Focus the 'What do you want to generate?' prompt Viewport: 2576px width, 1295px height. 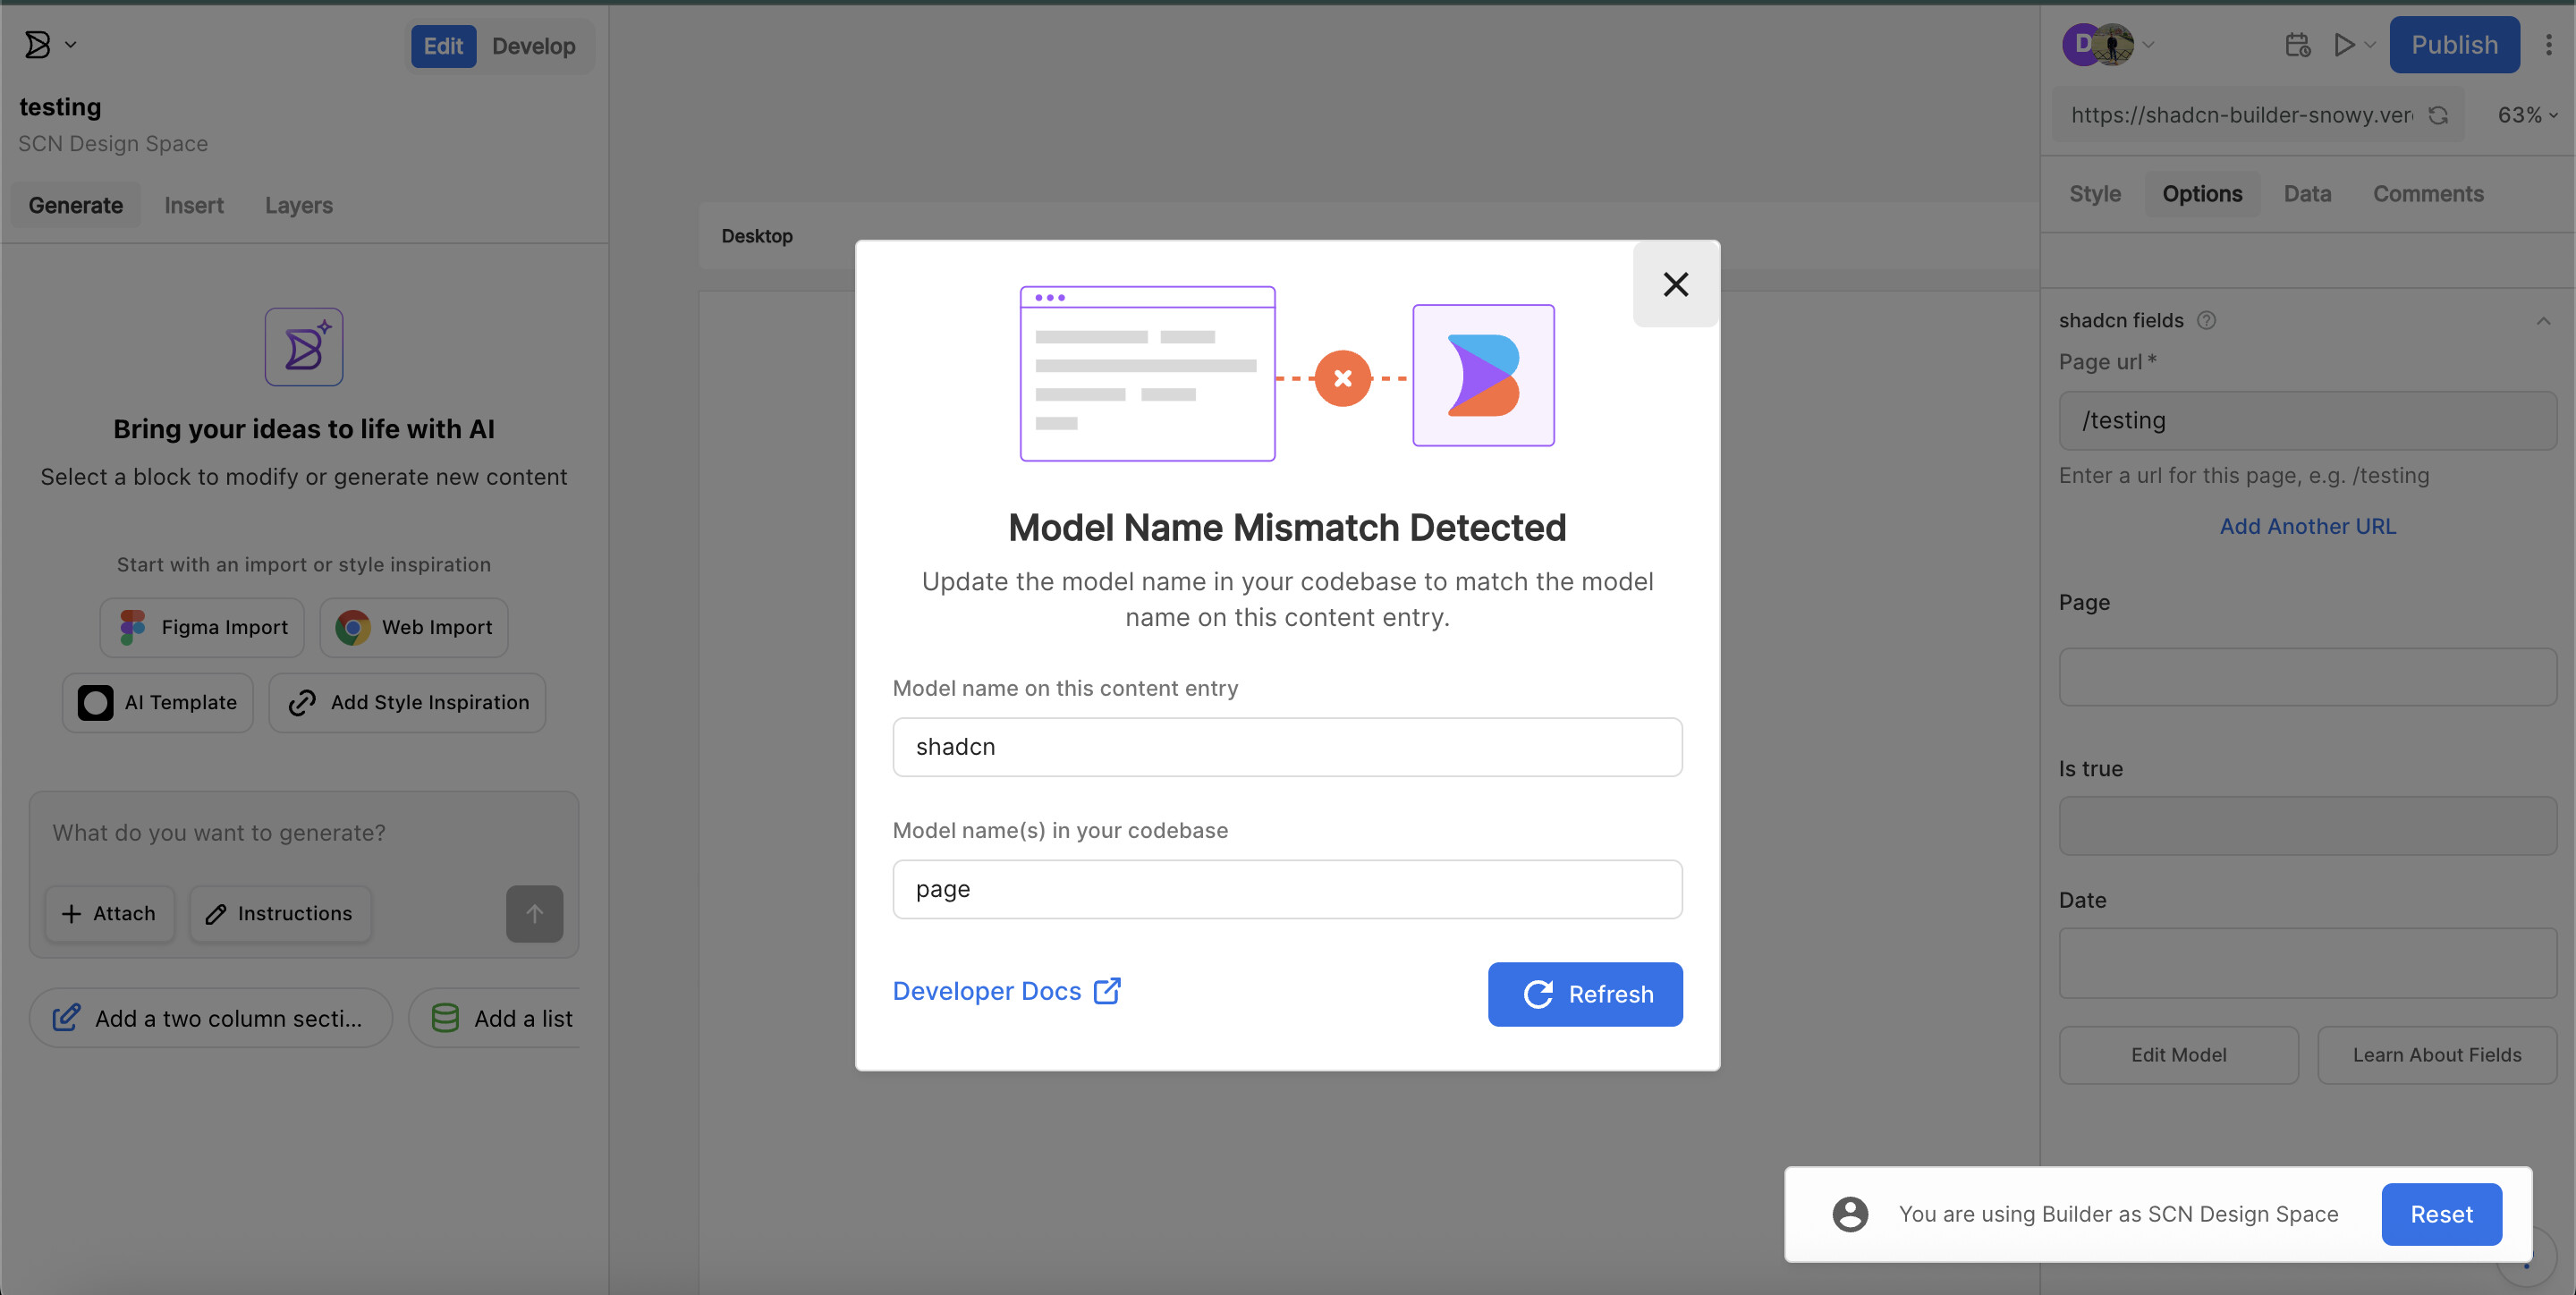(x=303, y=832)
